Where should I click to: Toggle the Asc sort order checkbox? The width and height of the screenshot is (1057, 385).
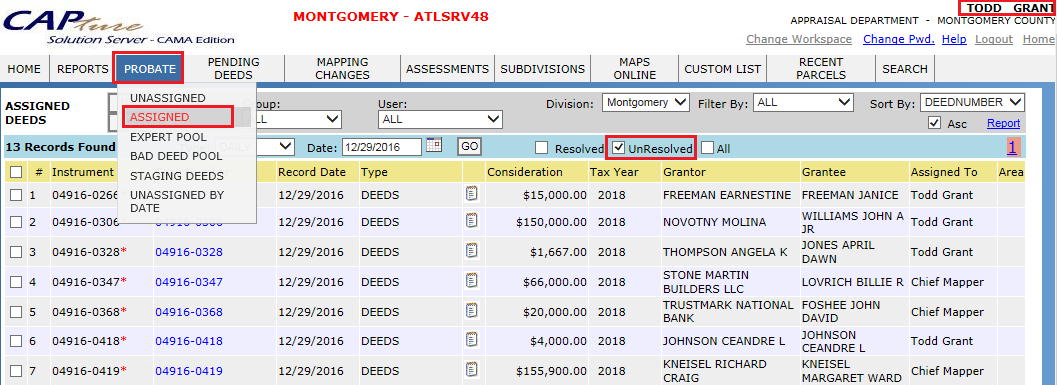934,123
